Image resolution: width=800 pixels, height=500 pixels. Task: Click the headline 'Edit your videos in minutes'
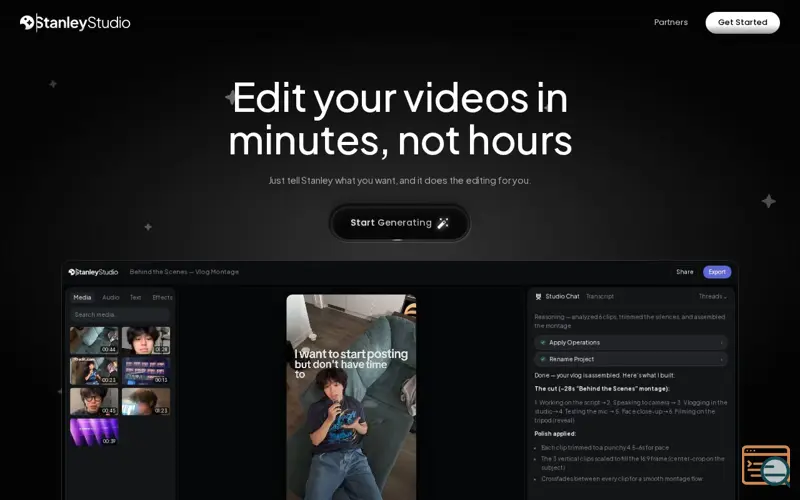click(x=400, y=118)
